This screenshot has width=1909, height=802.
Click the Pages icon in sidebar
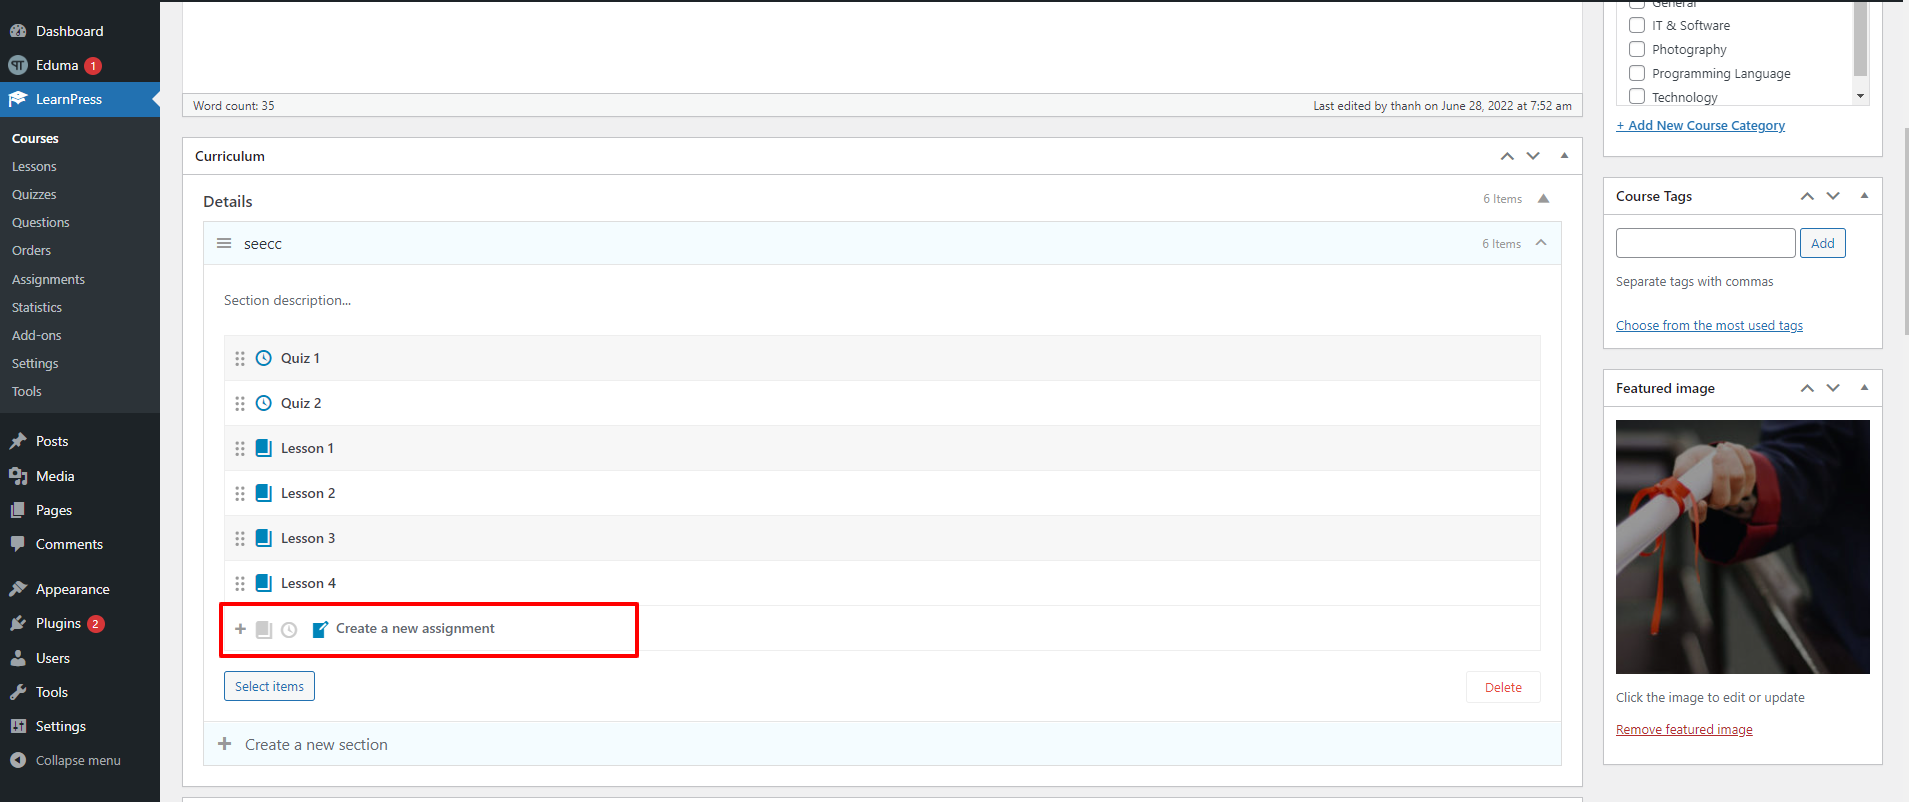point(18,510)
